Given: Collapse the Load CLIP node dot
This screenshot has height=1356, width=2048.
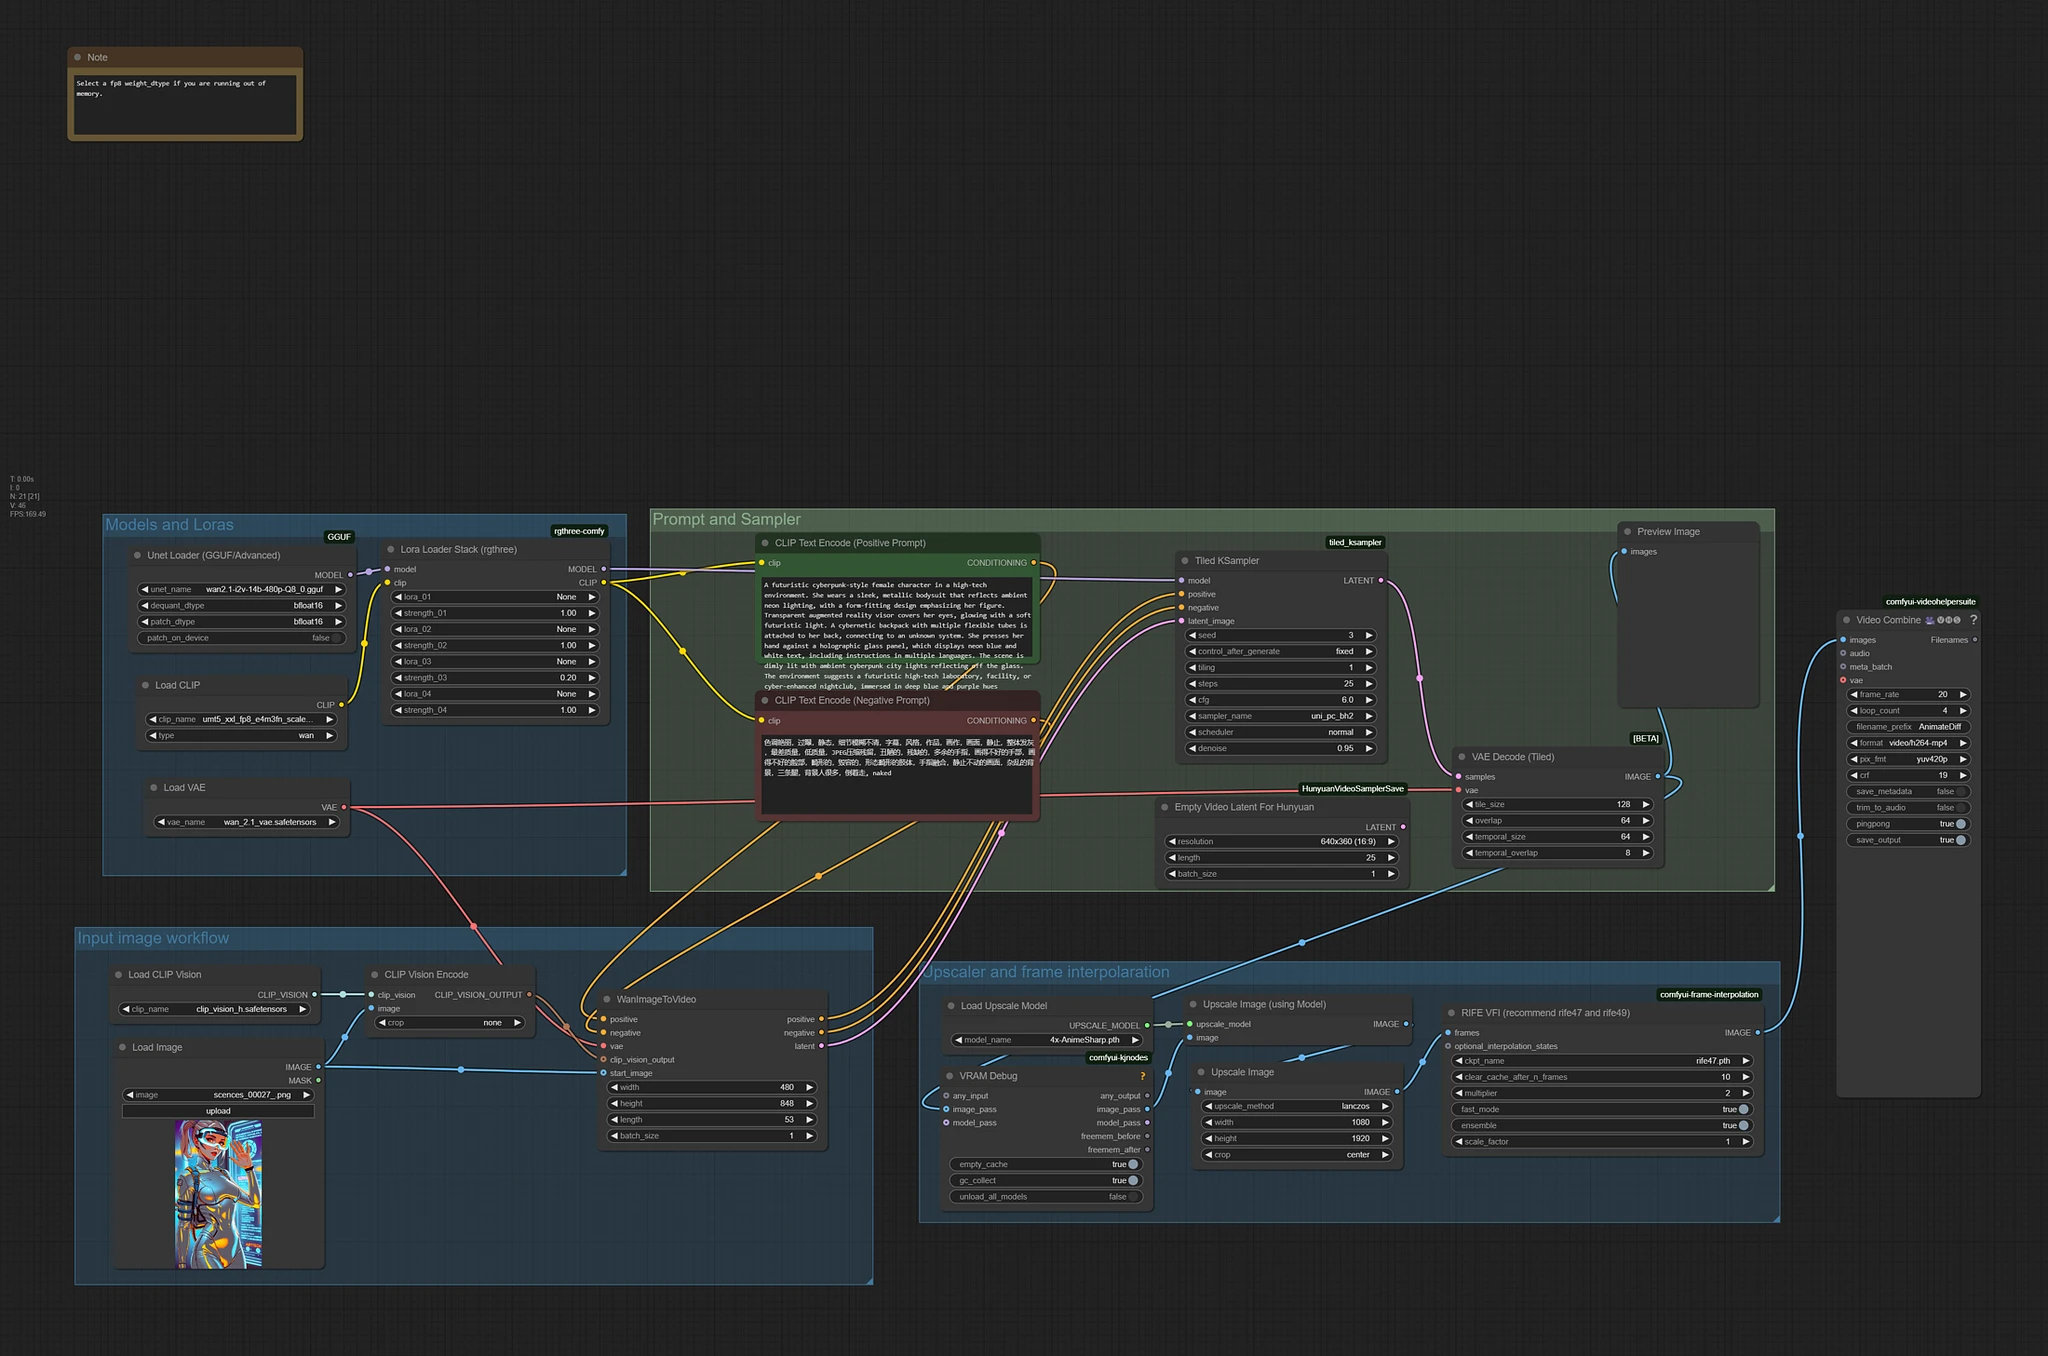Looking at the screenshot, I should pos(146,686).
